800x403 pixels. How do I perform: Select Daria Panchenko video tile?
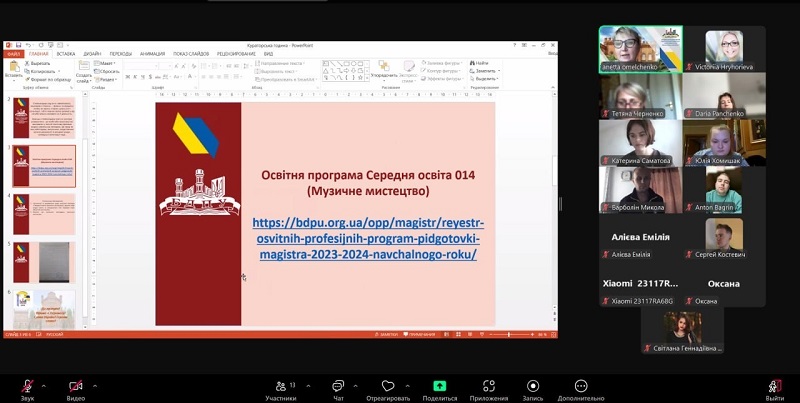click(x=724, y=96)
